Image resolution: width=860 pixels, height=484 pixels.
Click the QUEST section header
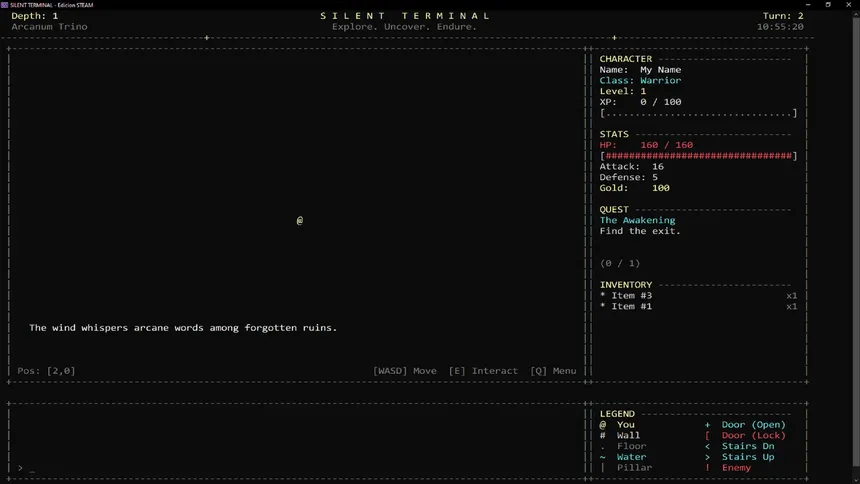[x=614, y=209]
